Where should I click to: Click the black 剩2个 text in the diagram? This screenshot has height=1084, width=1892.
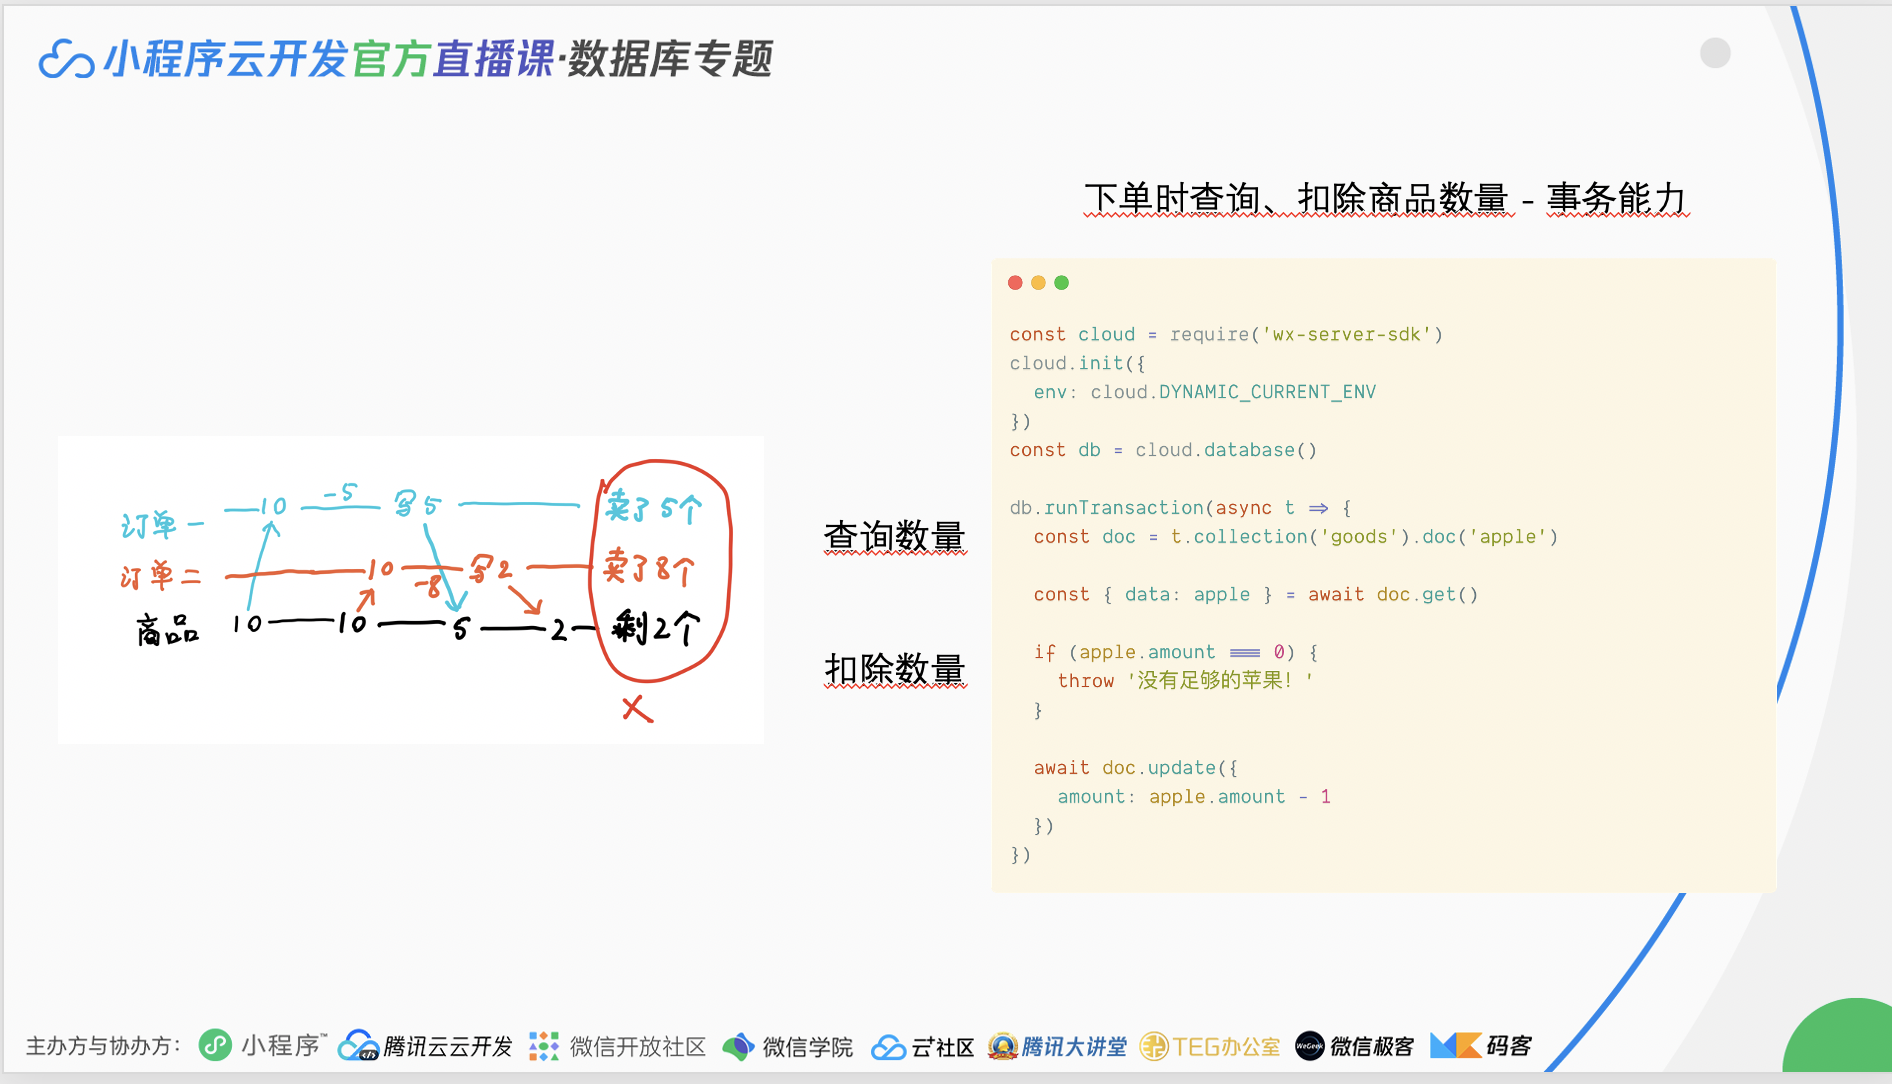[657, 627]
